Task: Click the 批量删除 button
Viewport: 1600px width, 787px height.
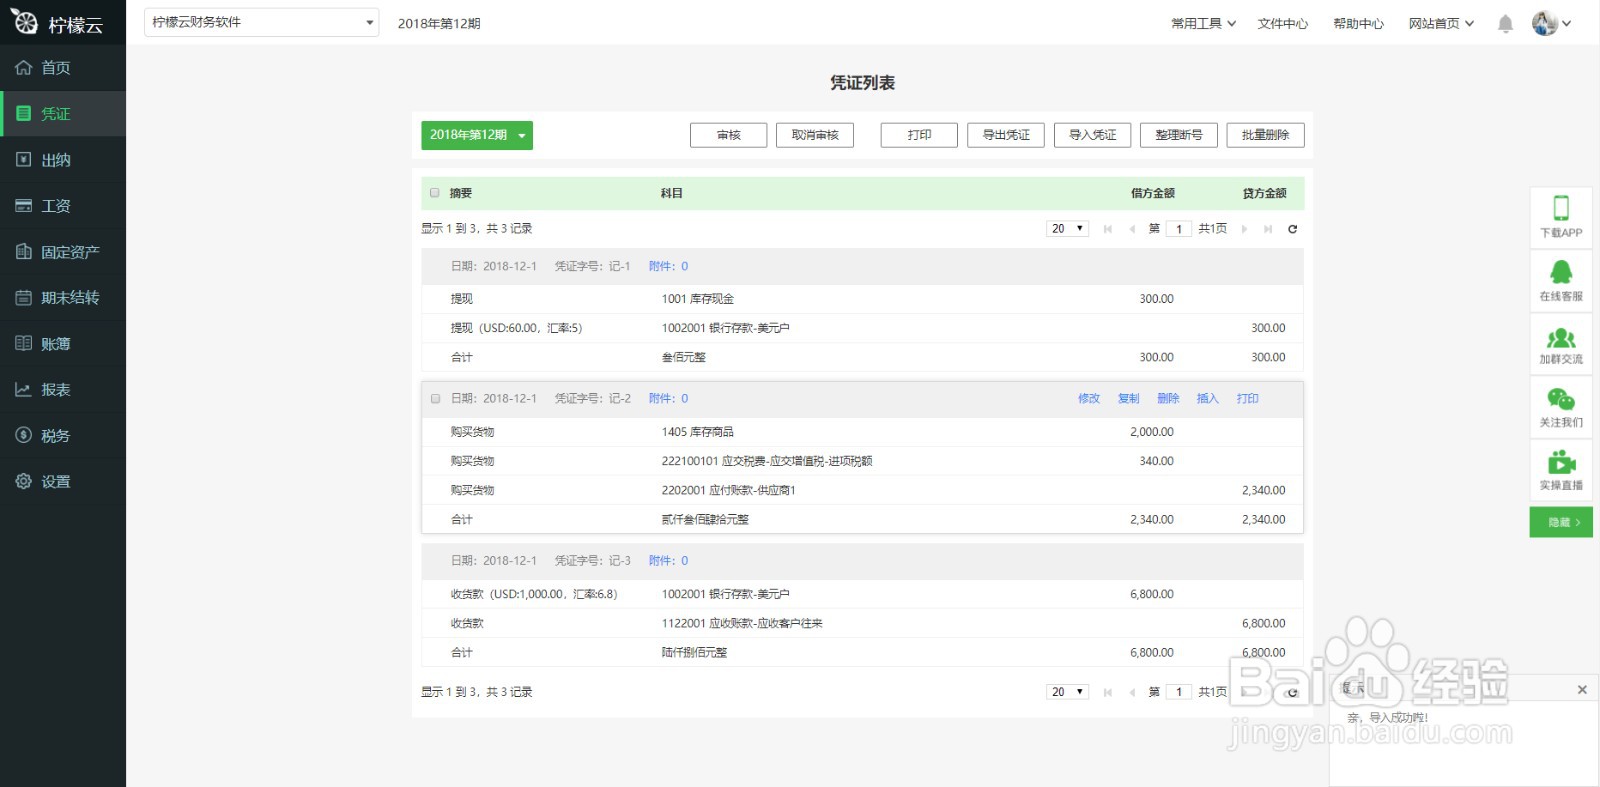Action: (1266, 135)
